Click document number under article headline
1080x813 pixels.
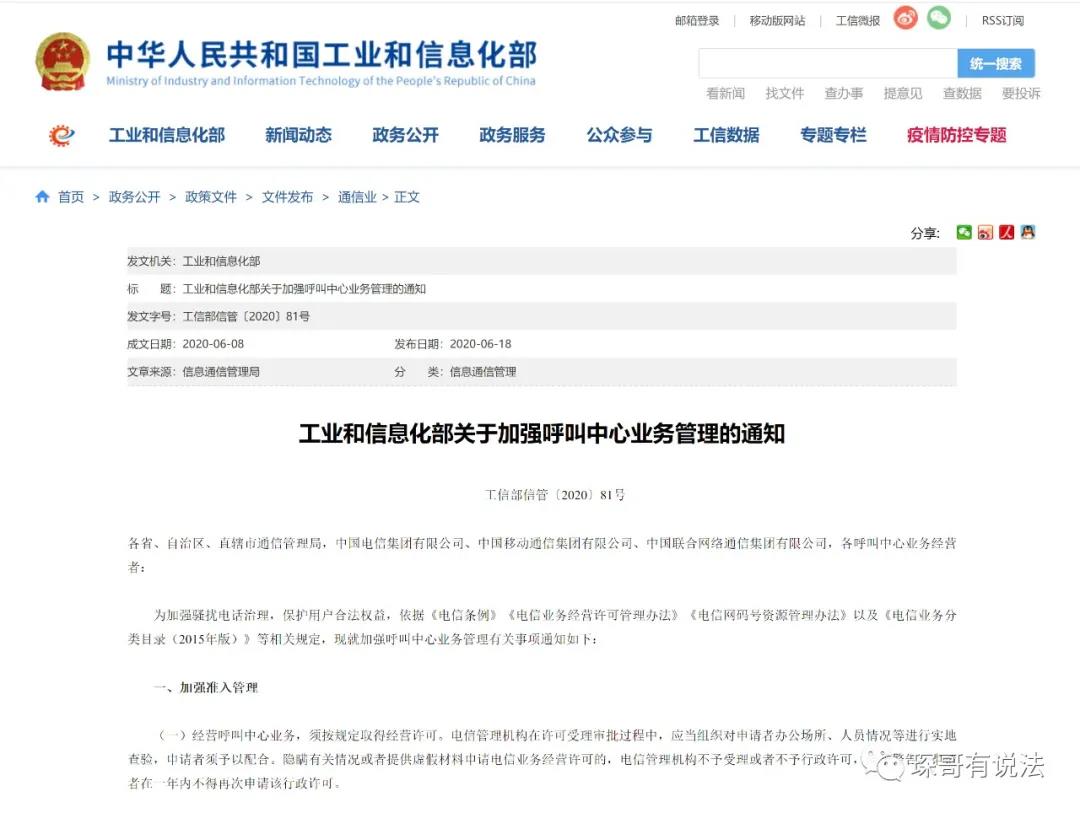[554, 495]
